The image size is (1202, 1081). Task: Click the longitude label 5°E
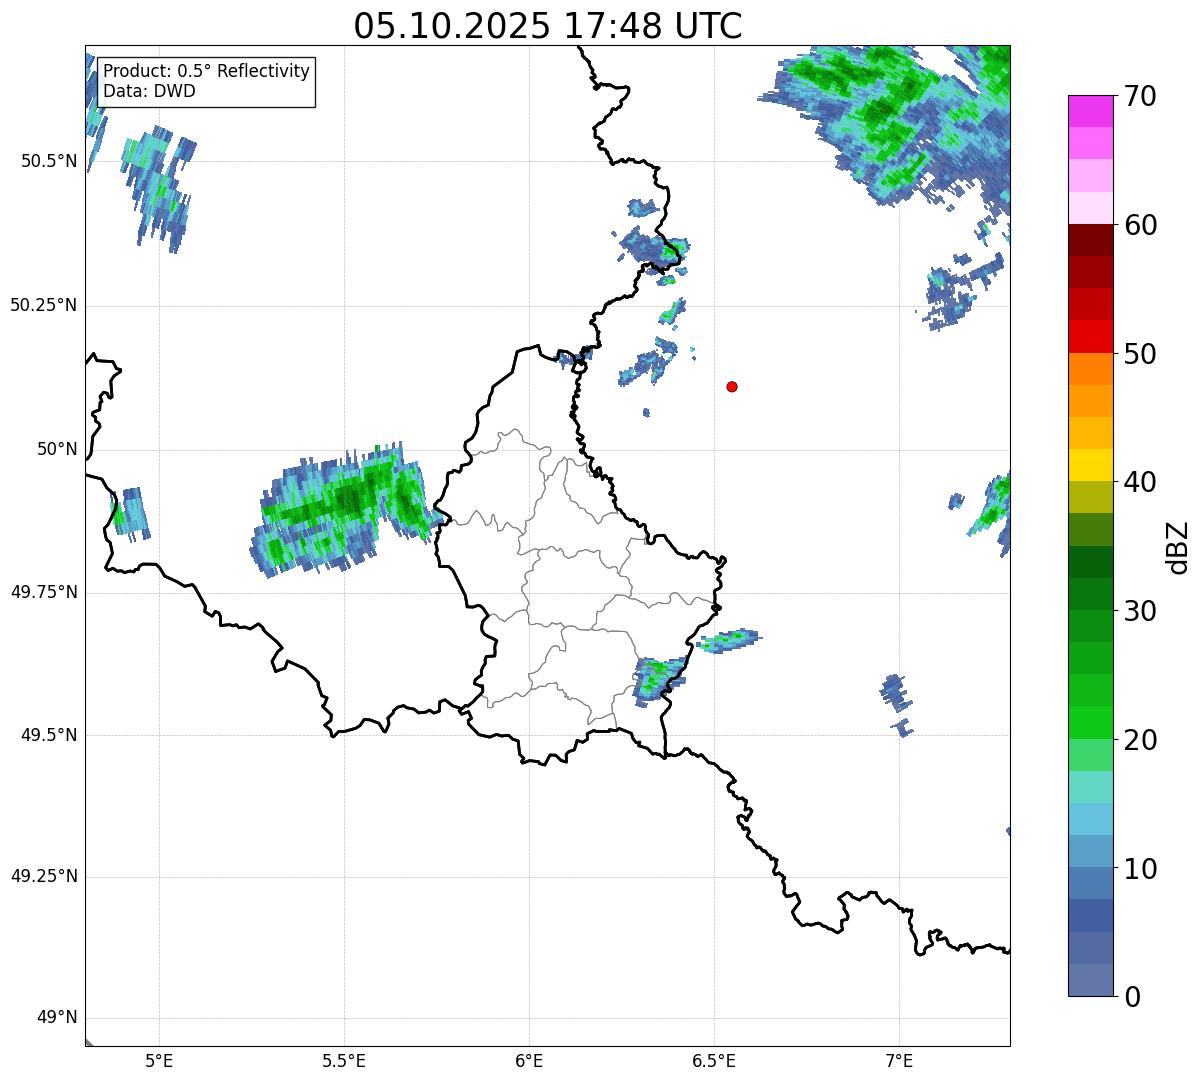[x=159, y=1061]
